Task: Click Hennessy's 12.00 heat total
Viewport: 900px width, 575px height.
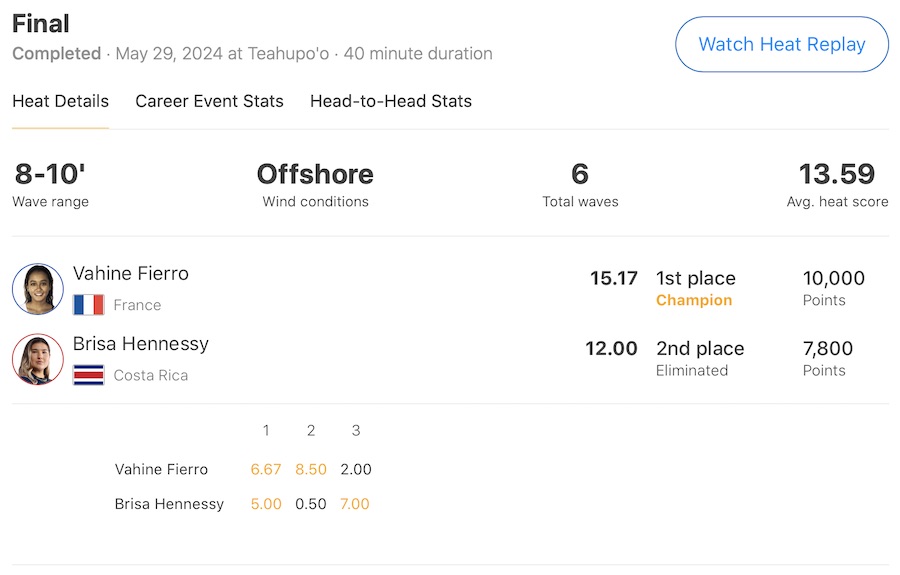Action: pyautogui.click(x=611, y=348)
